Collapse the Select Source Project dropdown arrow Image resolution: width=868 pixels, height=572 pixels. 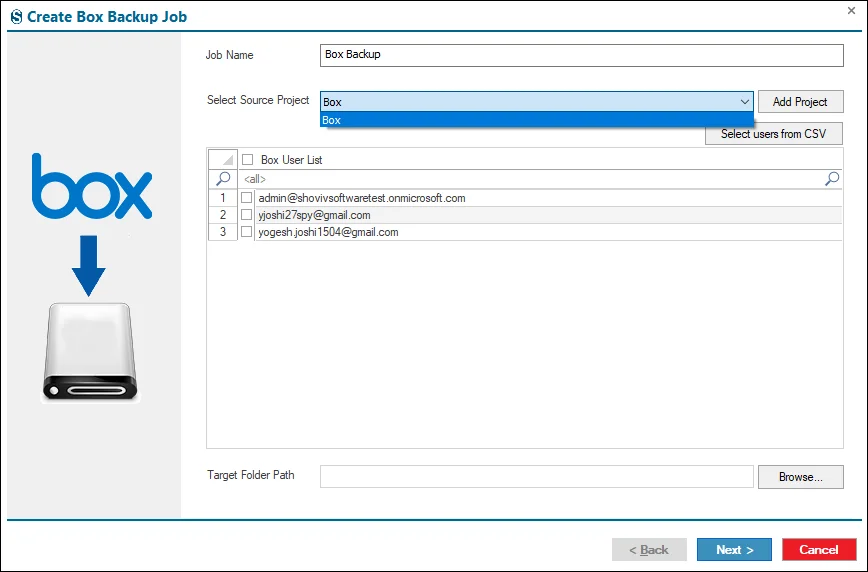(745, 102)
